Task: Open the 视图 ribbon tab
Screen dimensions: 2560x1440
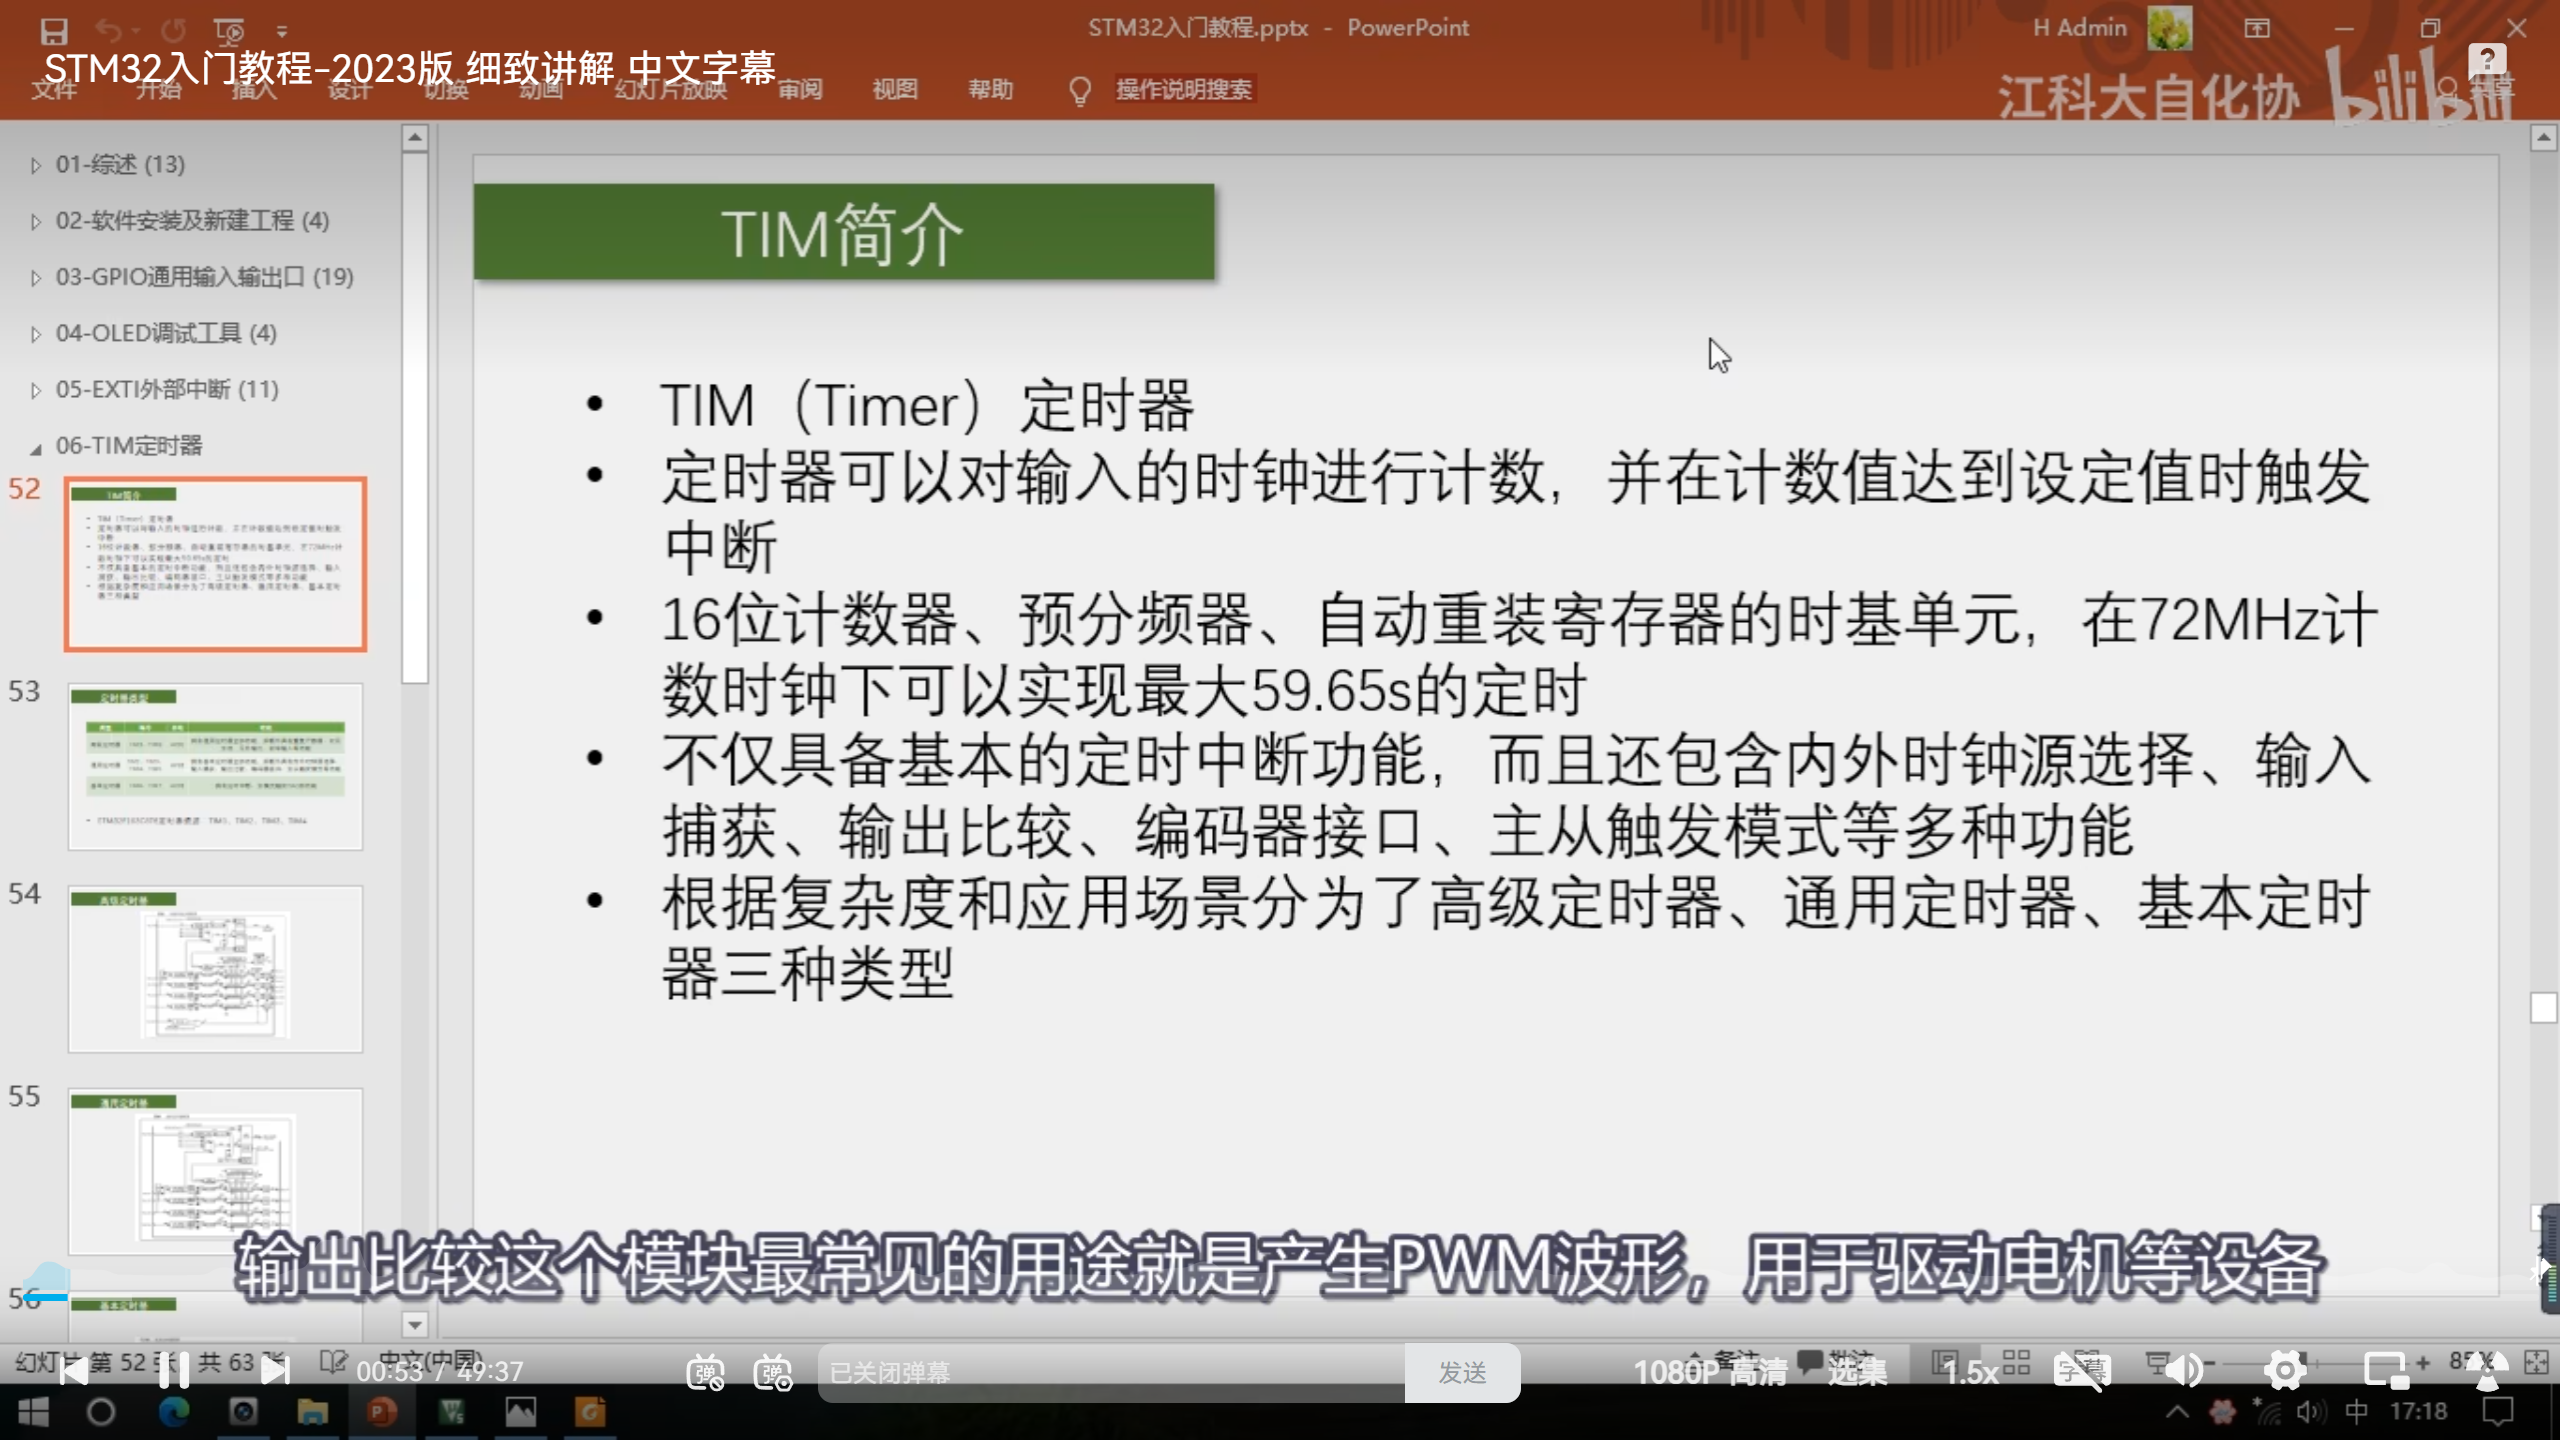Action: tap(894, 90)
